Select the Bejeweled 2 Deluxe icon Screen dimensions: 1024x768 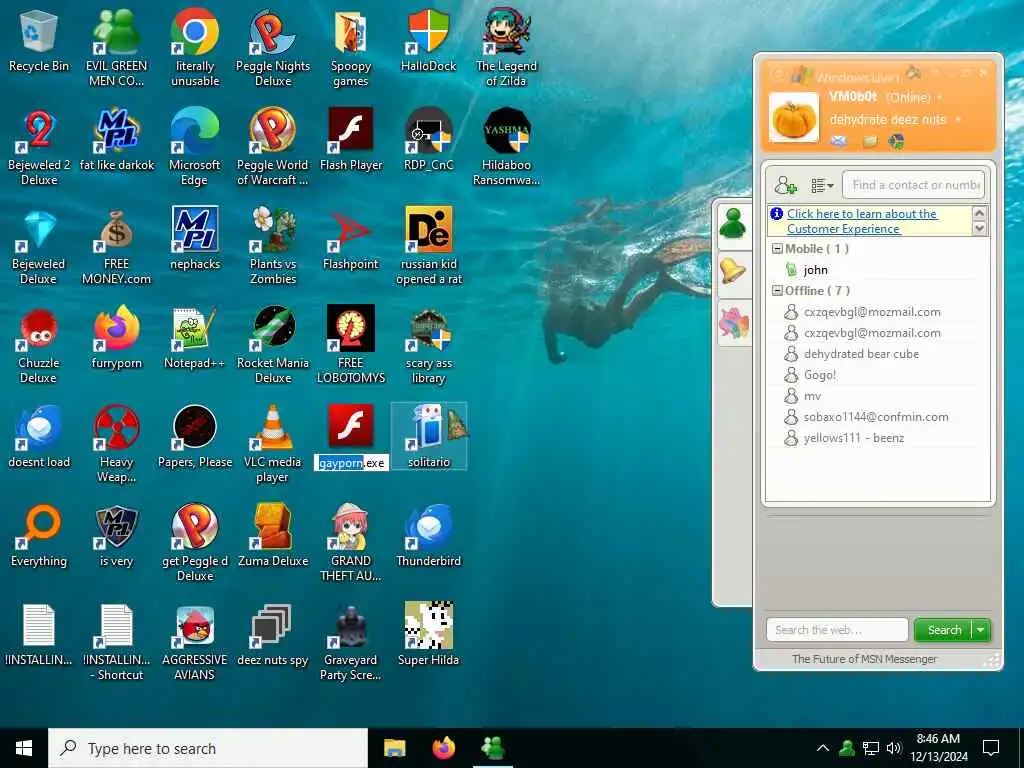pos(39,148)
